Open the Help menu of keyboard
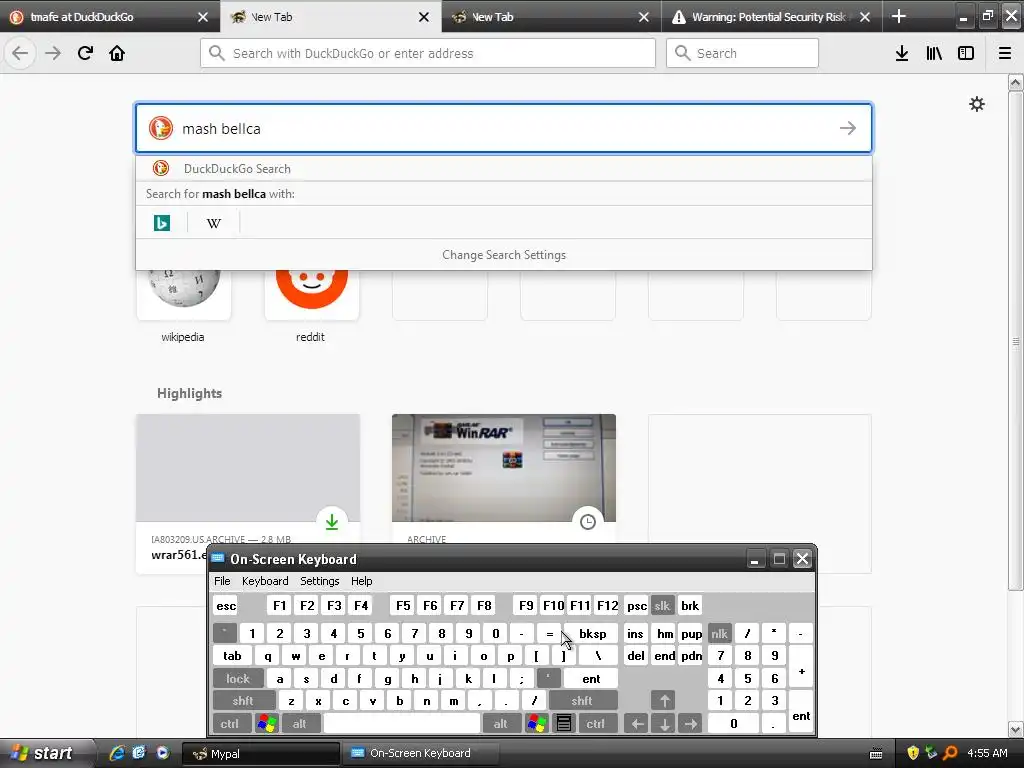 point(362,581)
